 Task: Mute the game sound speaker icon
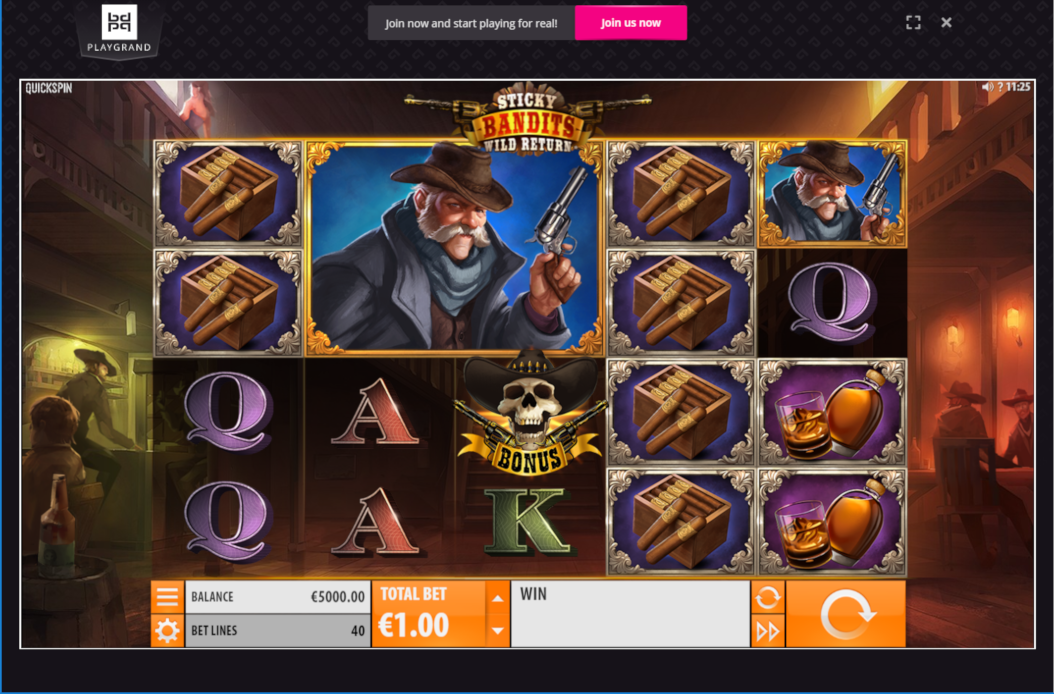(987, 87)
